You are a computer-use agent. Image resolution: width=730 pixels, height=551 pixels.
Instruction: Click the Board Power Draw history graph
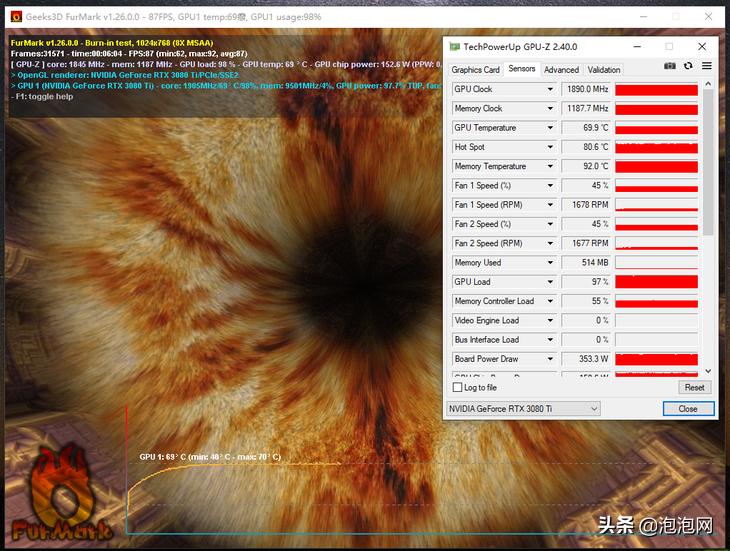[x=656, y=359]
